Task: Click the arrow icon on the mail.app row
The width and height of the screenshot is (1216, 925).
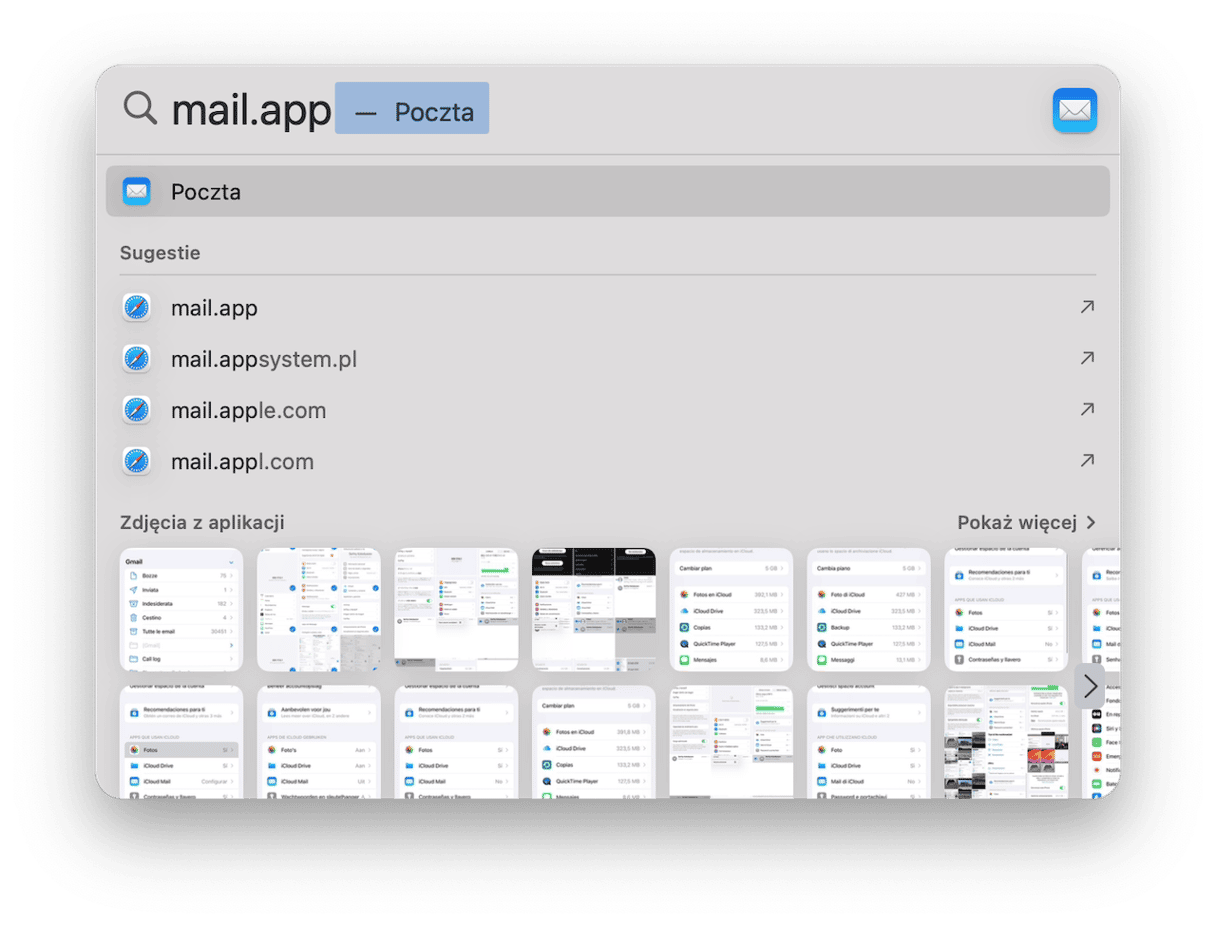Action: coord(1087,307)
